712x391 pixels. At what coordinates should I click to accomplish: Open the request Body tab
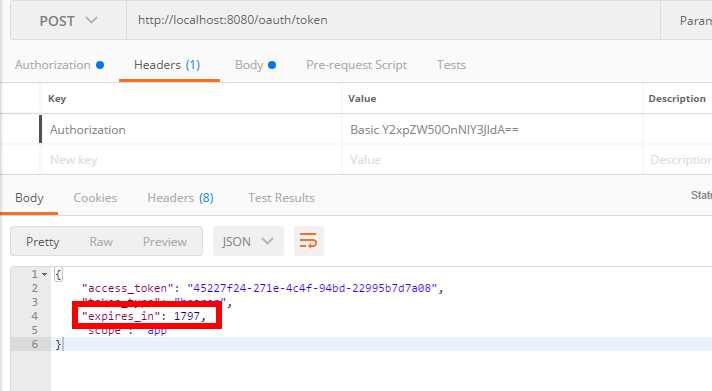255,65
